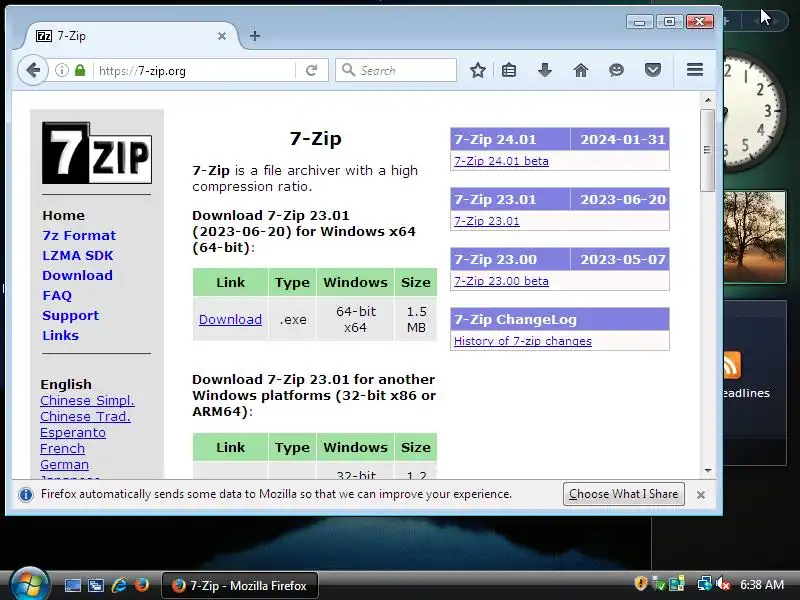Click the 64-bit x64 Download link
Screen dimensions: 800x600
[230, 319]
